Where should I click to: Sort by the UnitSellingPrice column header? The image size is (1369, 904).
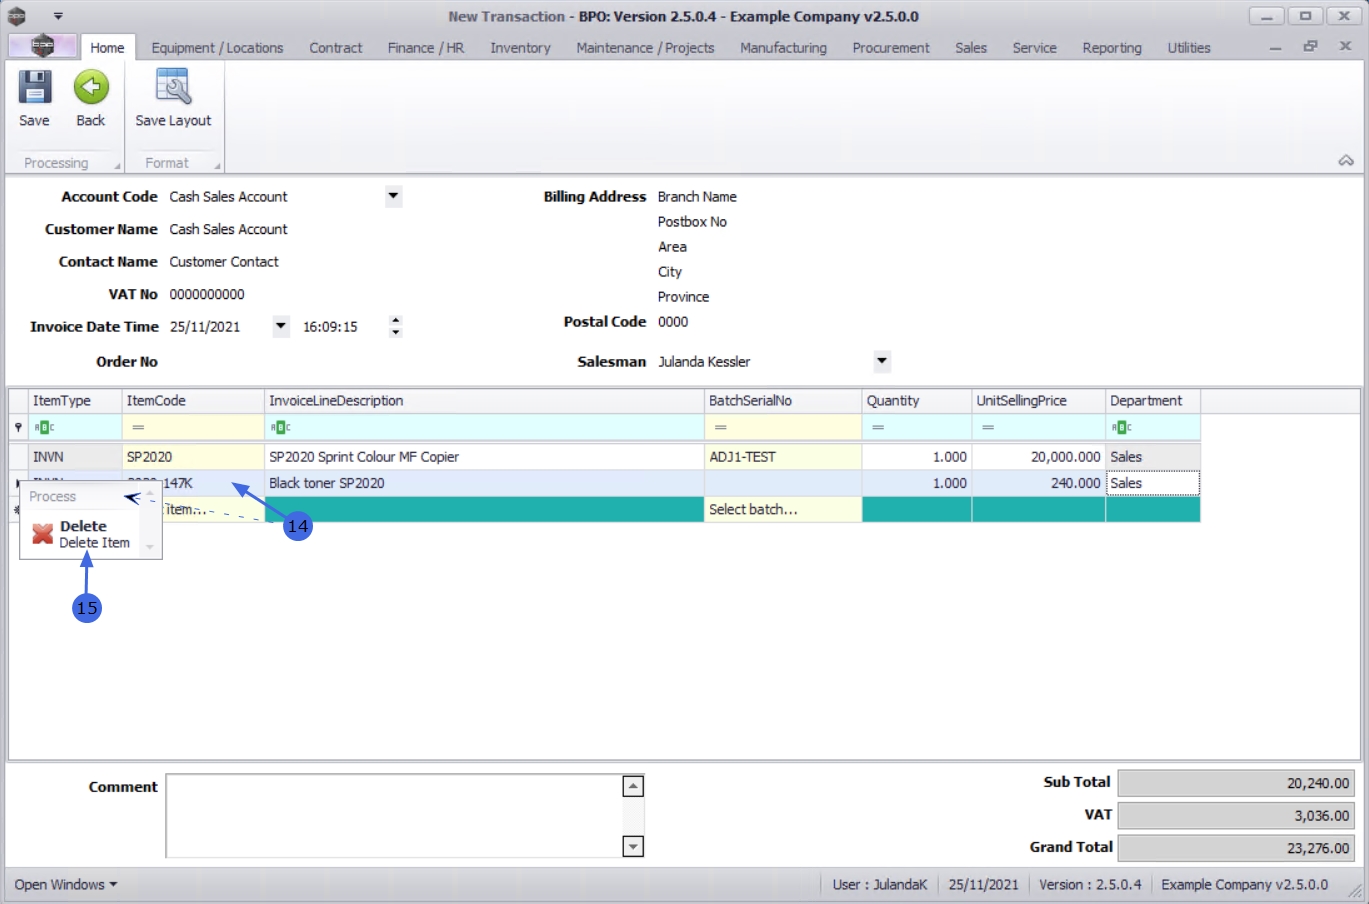(x=1039, y=401)
